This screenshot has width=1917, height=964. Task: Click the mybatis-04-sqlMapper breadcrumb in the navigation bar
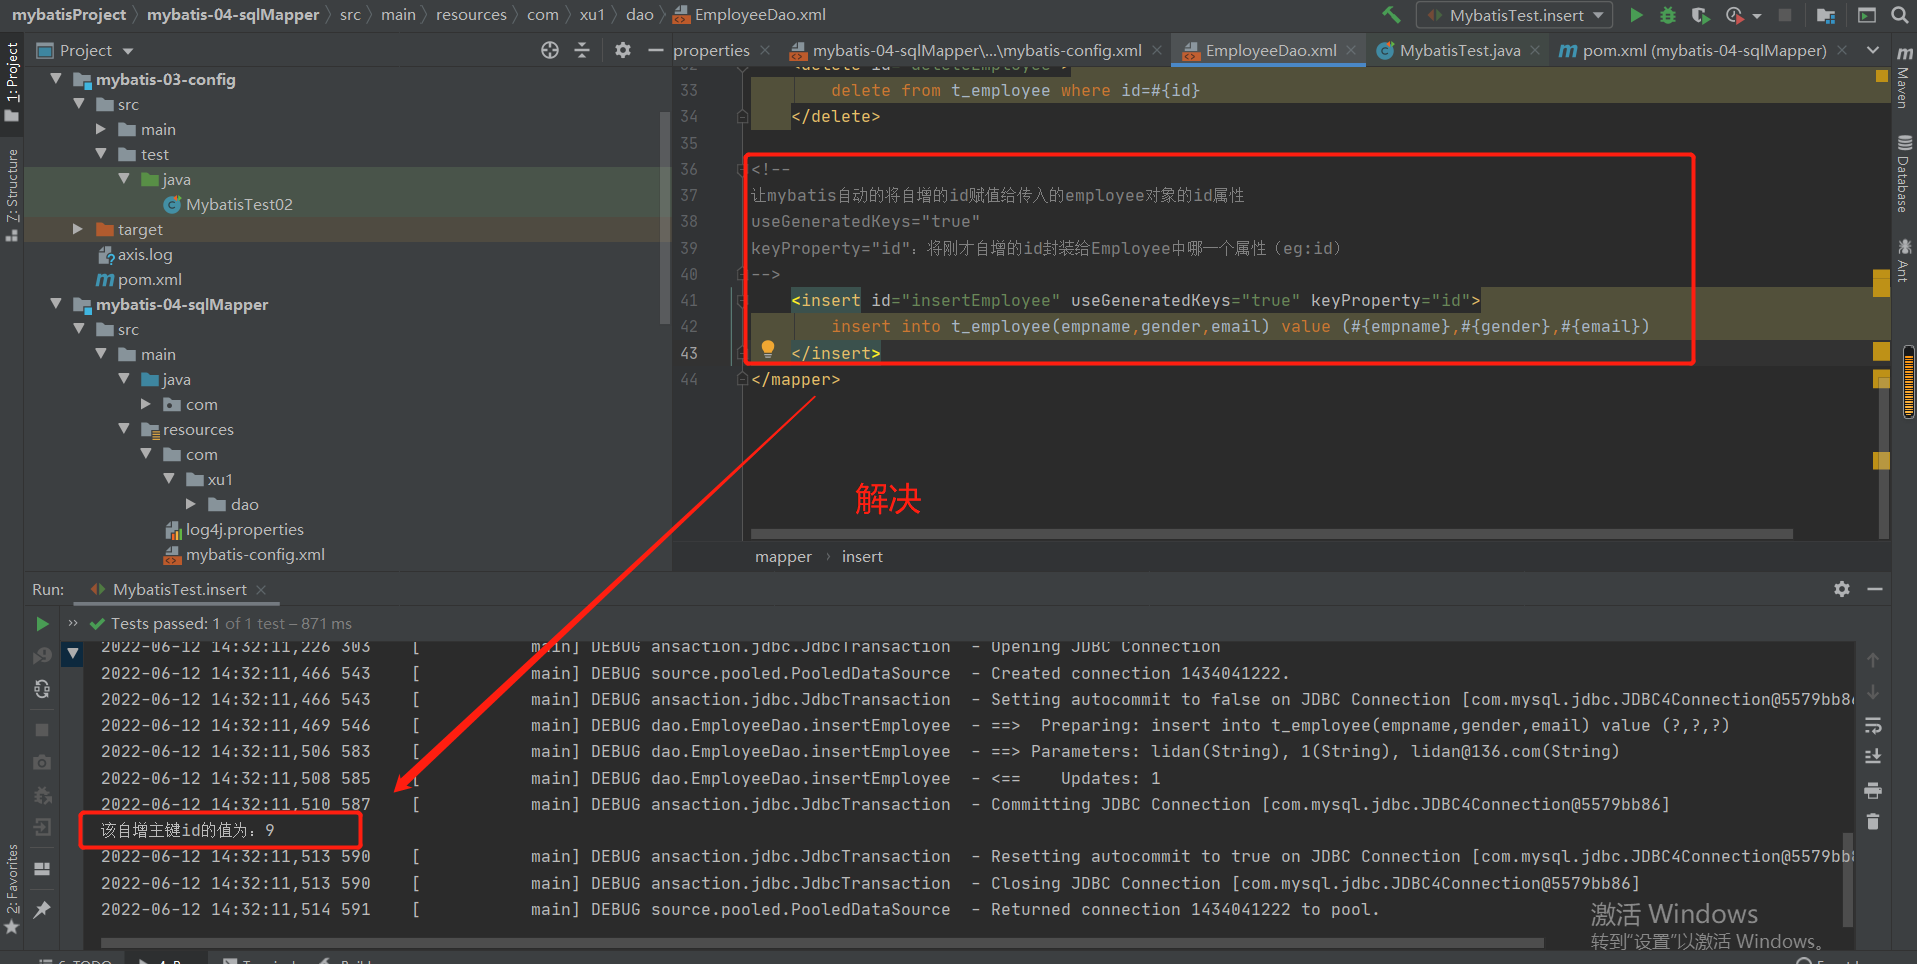coord(233,15)
